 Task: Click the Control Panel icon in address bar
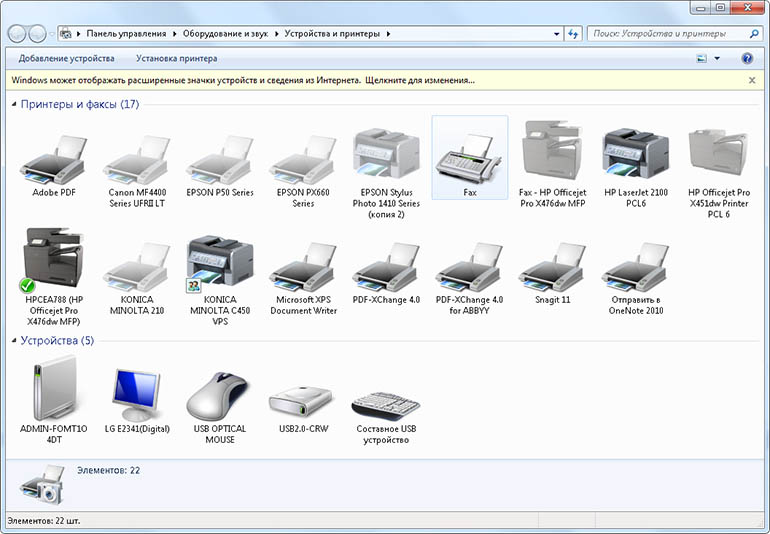pos(65,34)
